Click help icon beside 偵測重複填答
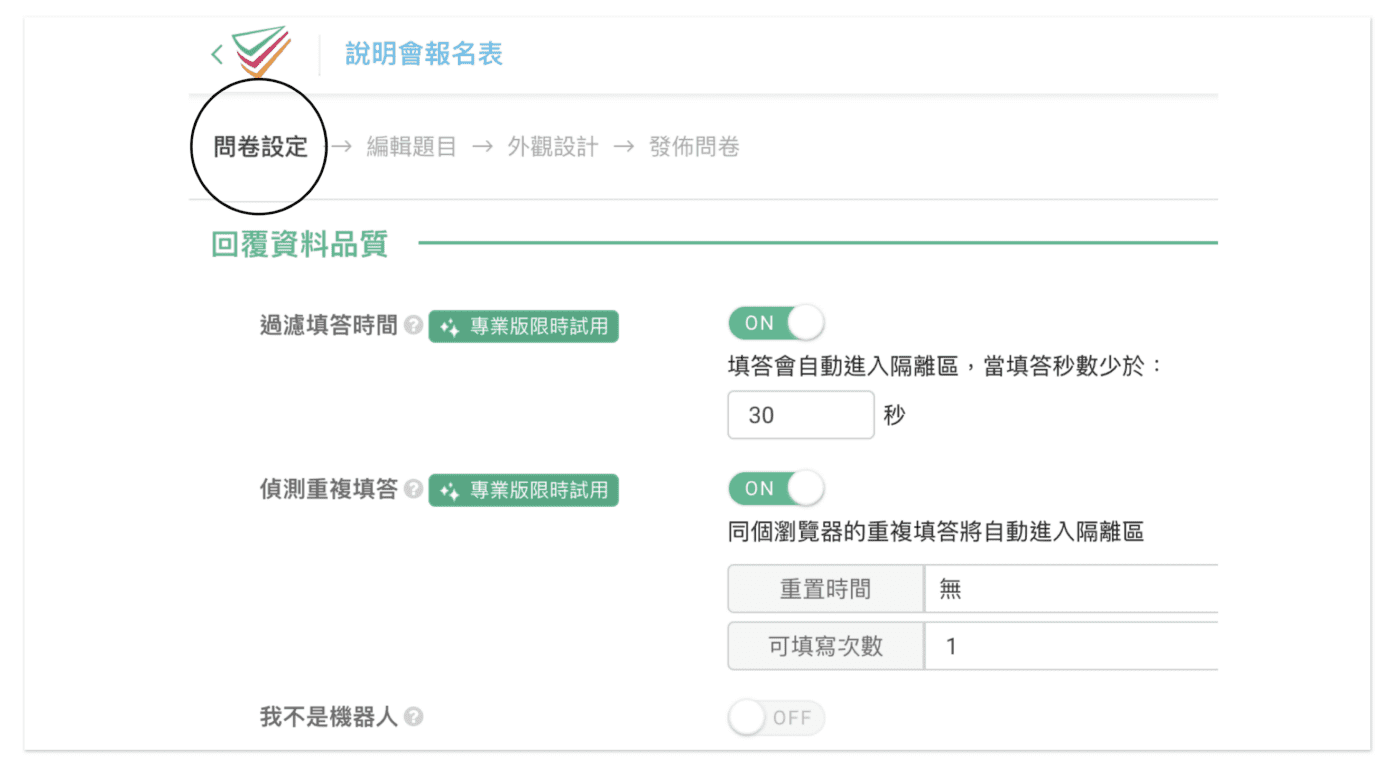This screenshot has height=767, width=1400. (x=413, y=490)
